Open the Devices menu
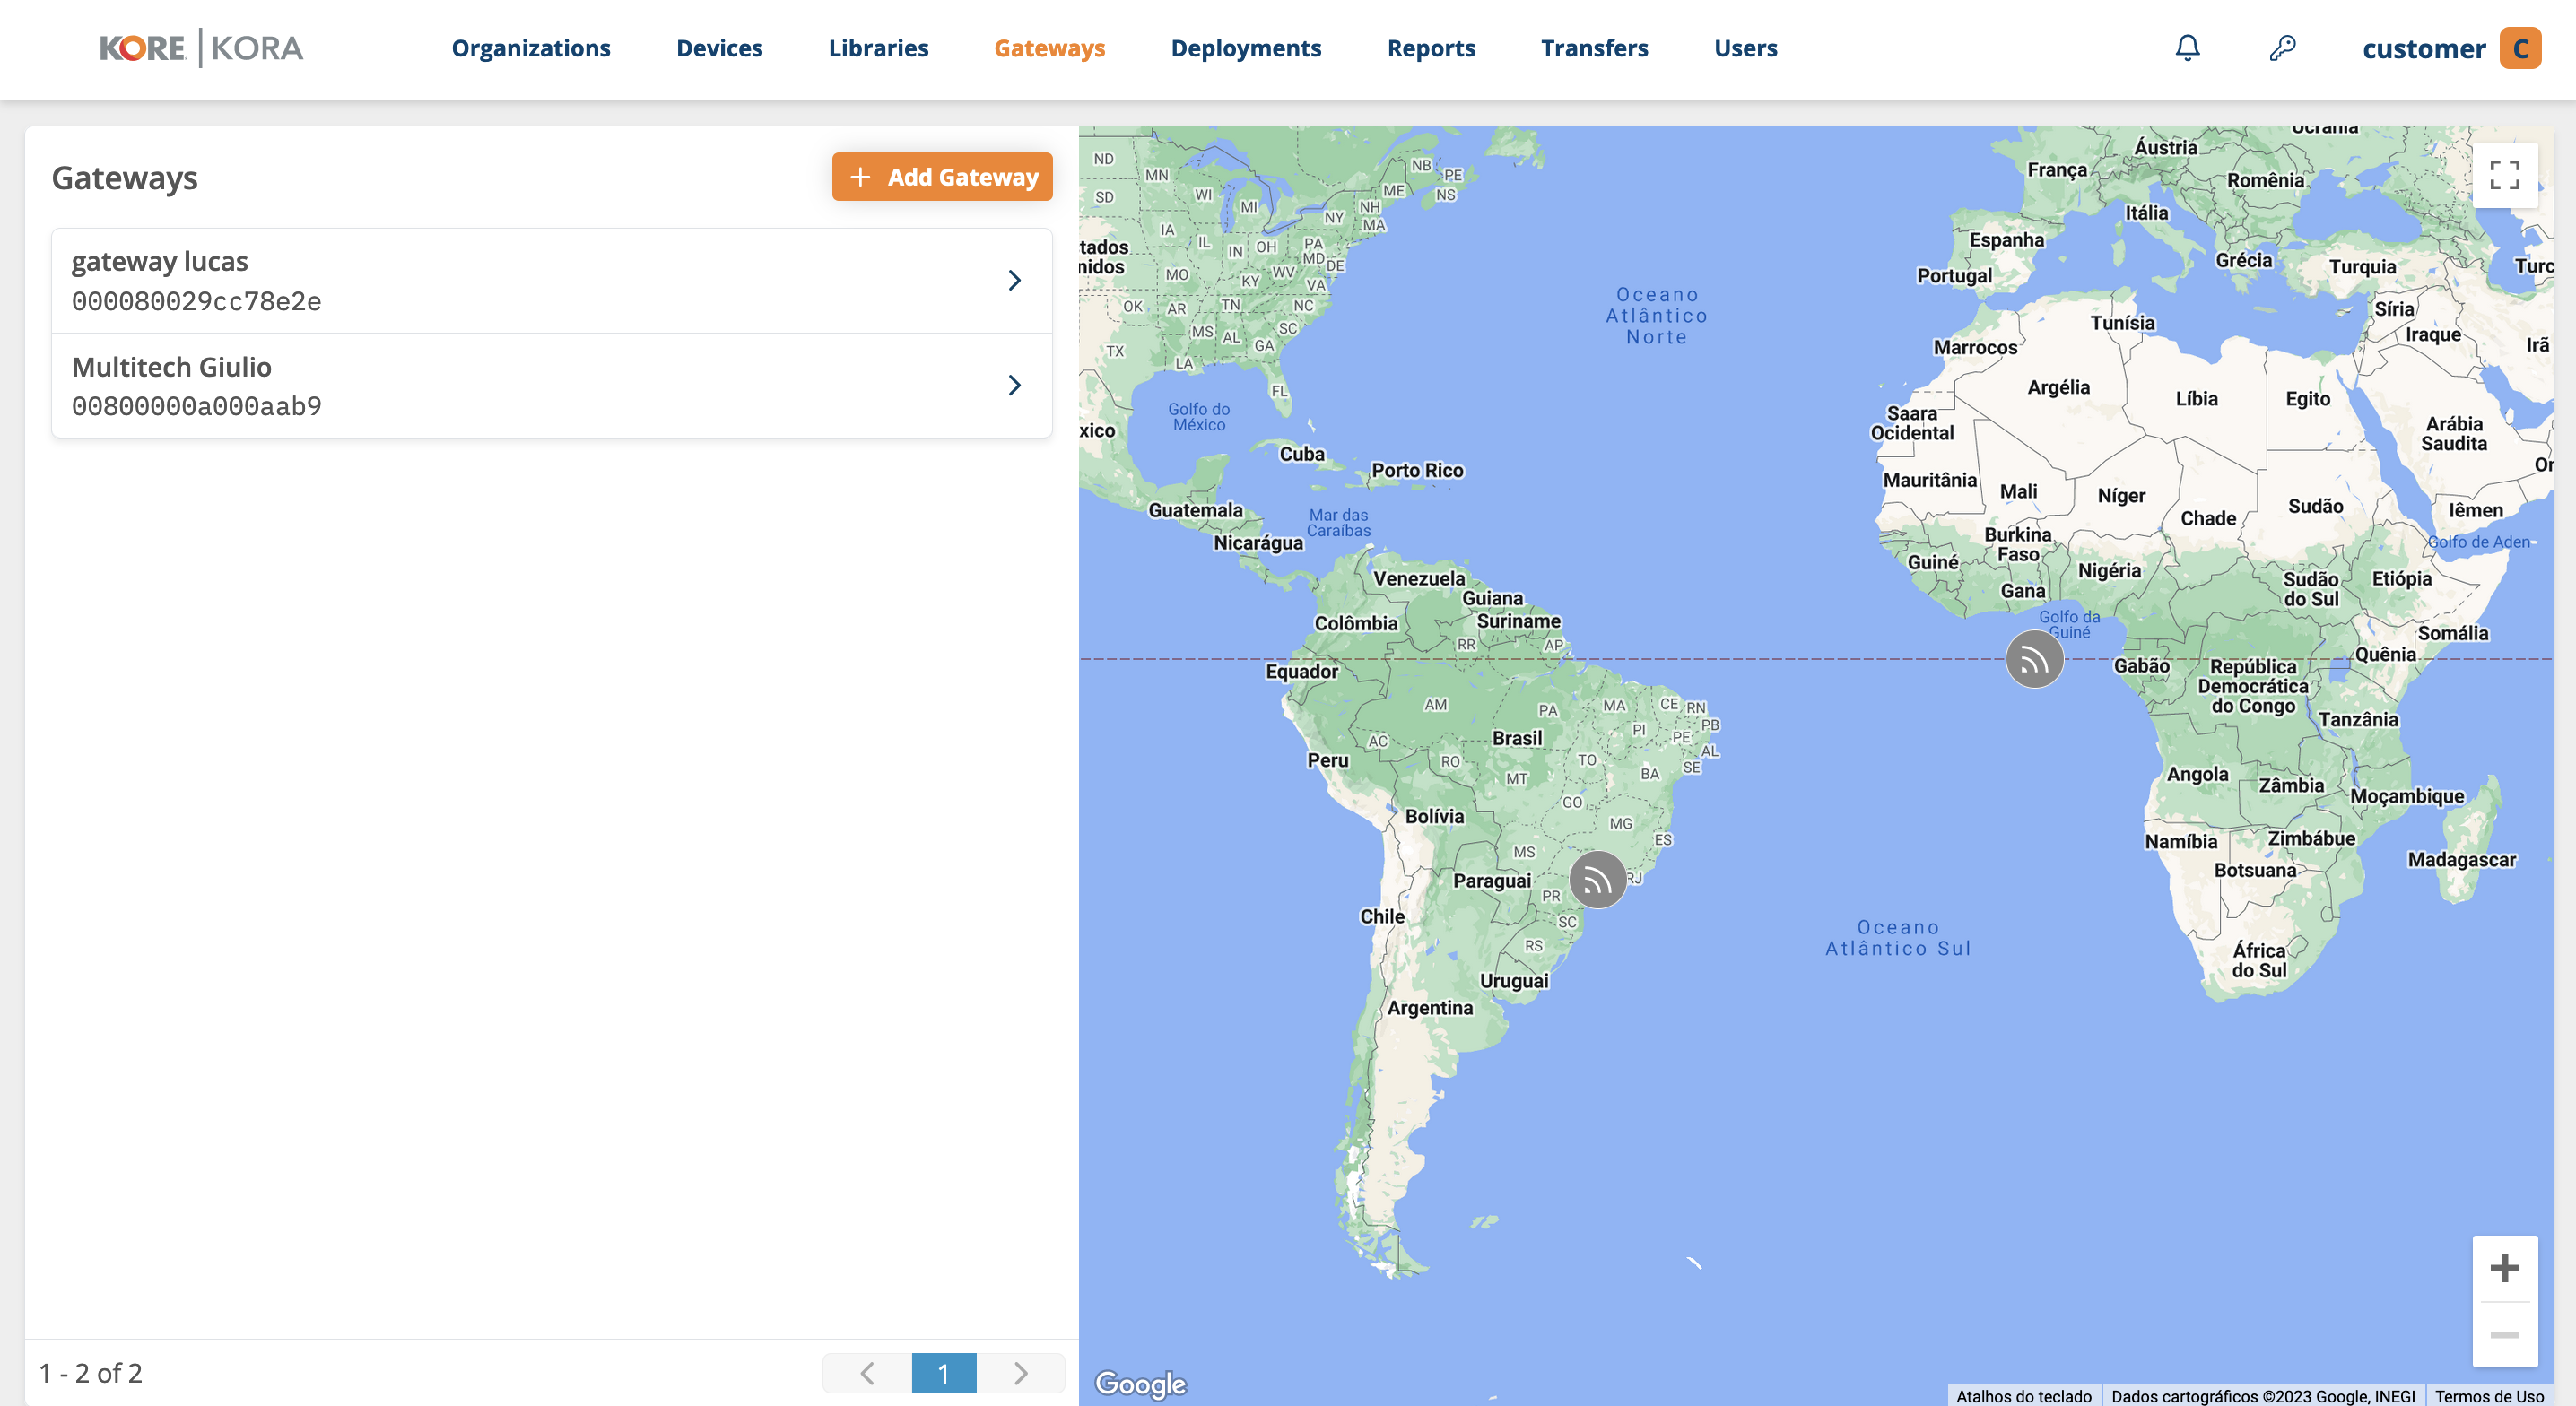This screenshot has width=2576, height=1406. [719, 48]
